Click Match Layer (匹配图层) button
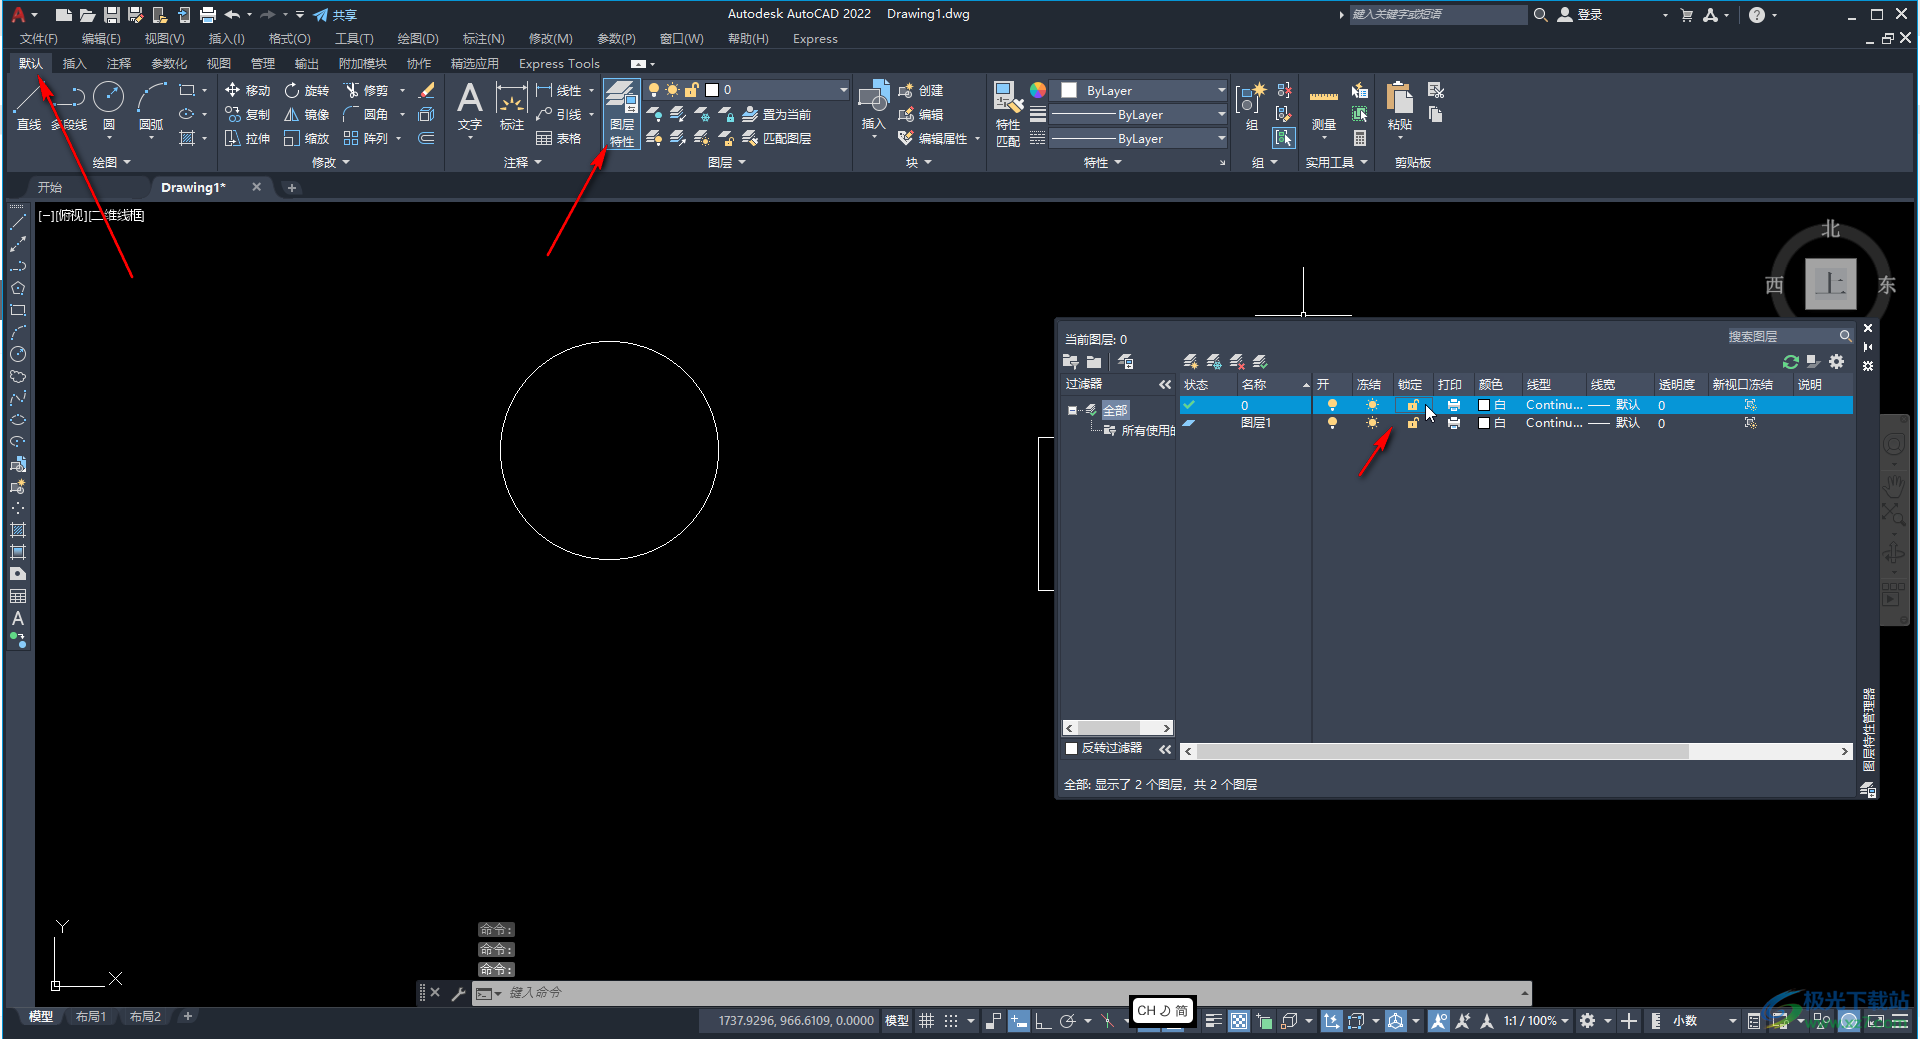The image size is (1920, 1039). [x=777, y=138]
